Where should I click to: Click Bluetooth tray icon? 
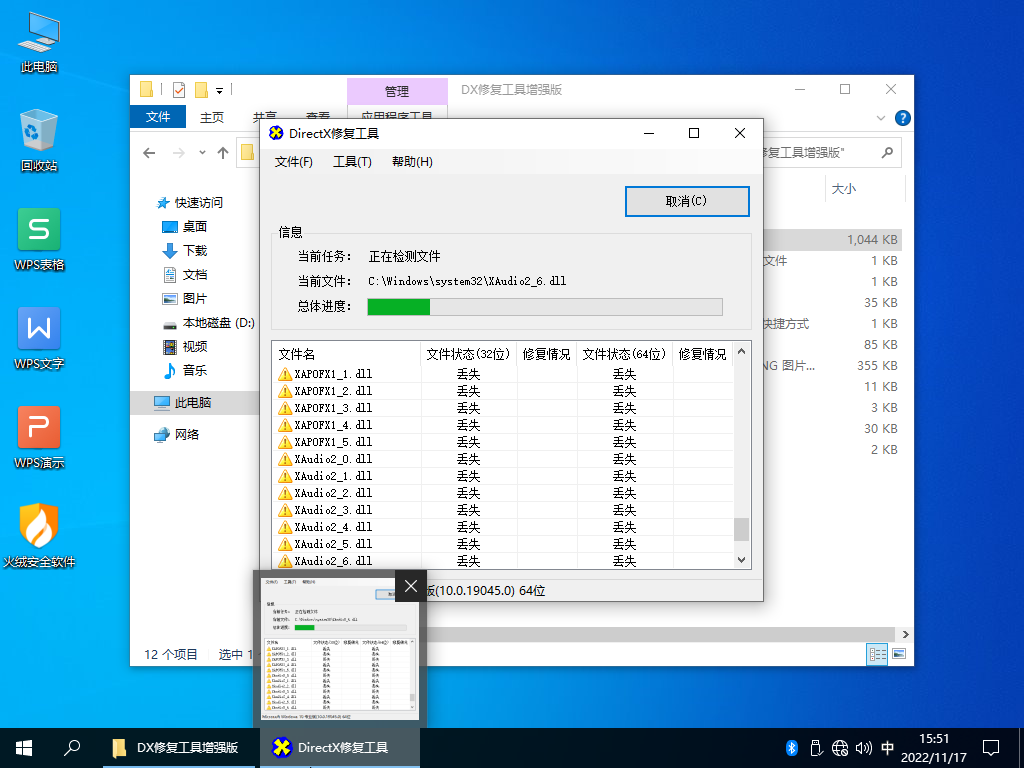pos(792,748)
